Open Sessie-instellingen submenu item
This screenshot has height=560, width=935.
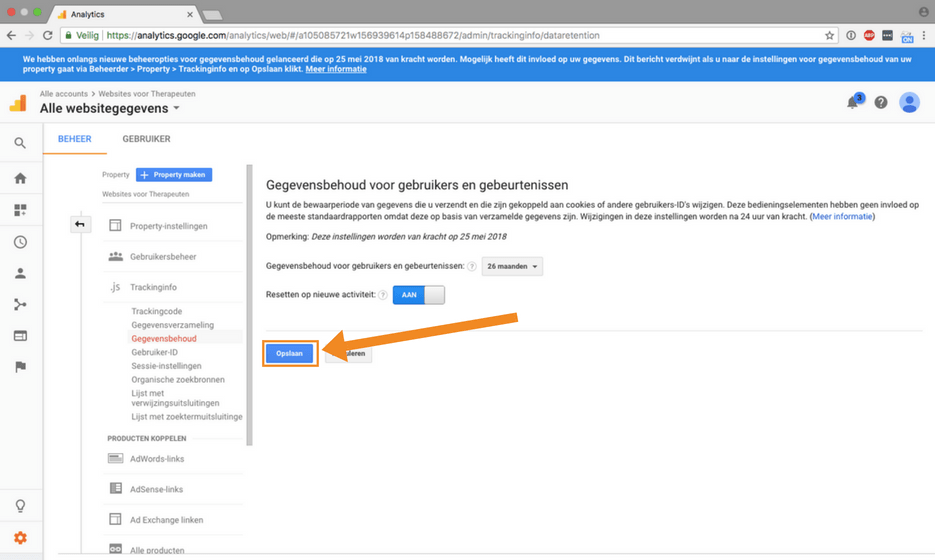pos(166,366)
